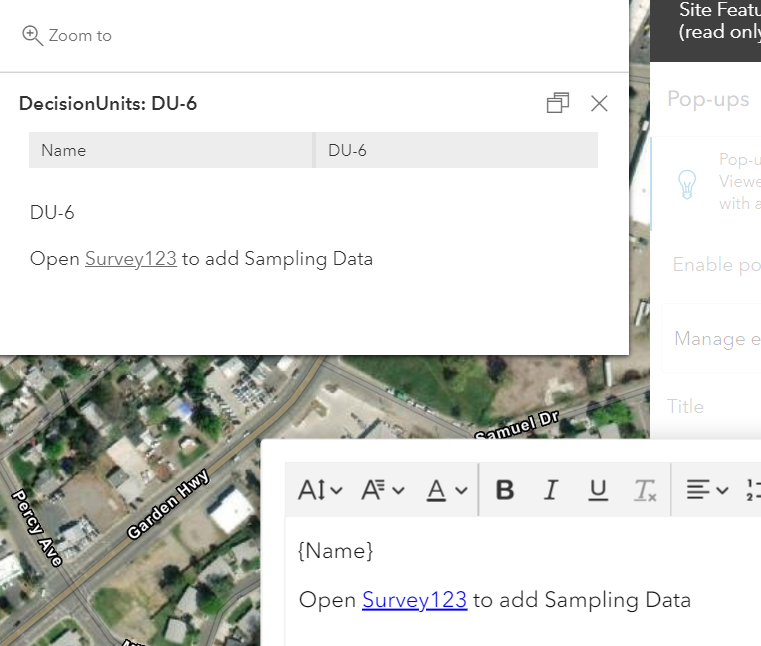Open the font color picker
761x646 pixels.
447,490
